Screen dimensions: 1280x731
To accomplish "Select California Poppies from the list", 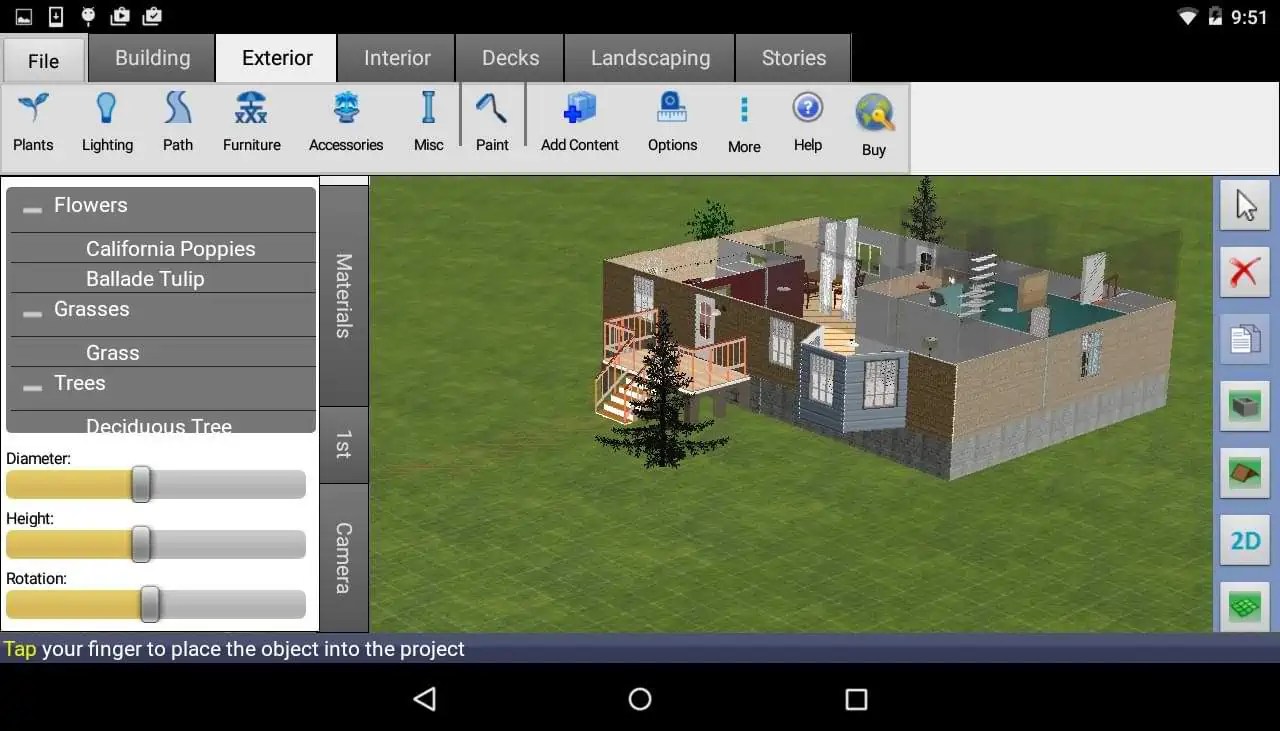I will tap(170, 248).
